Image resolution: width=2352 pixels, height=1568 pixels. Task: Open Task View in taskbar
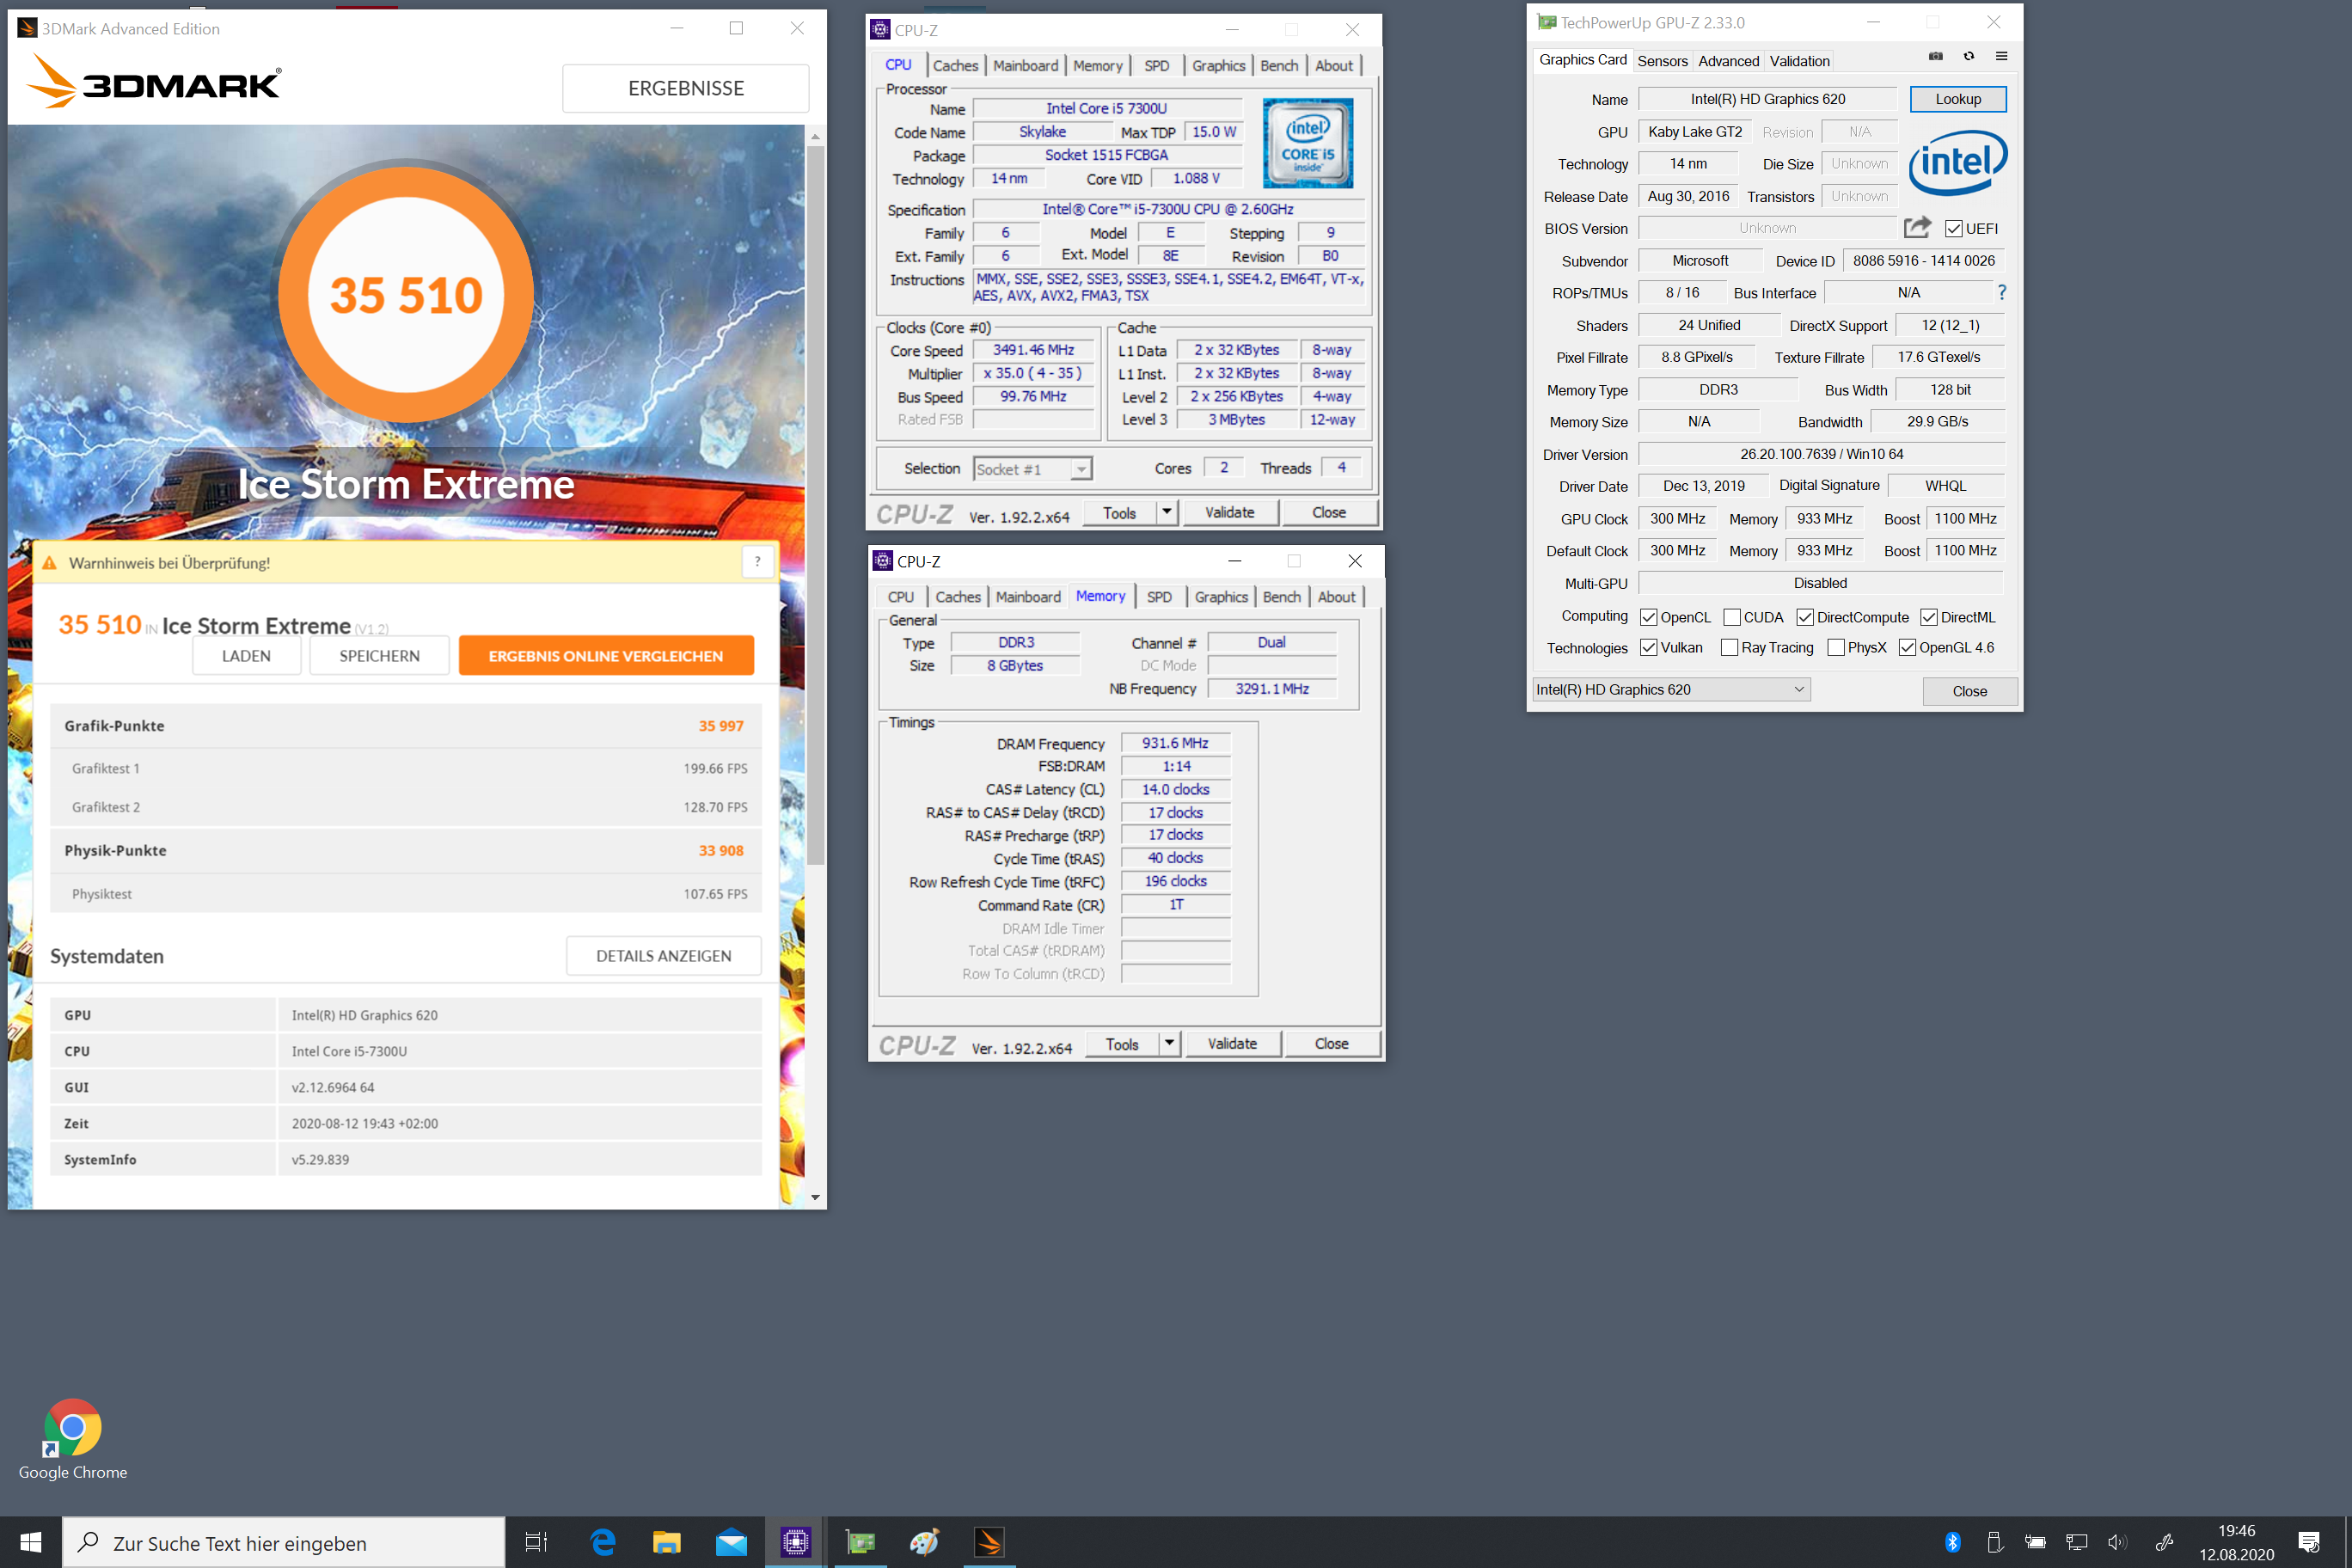coord(536,1542)
